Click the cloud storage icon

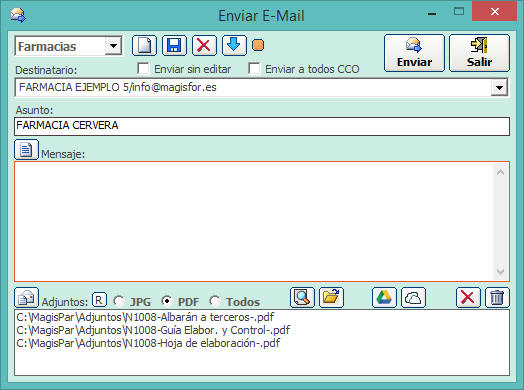pos(413,297)
